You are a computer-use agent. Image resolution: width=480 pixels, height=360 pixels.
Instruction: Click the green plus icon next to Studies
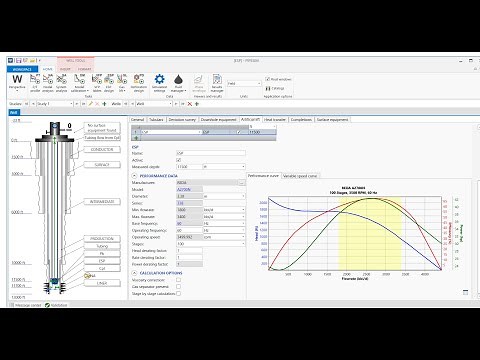[104, 104]
